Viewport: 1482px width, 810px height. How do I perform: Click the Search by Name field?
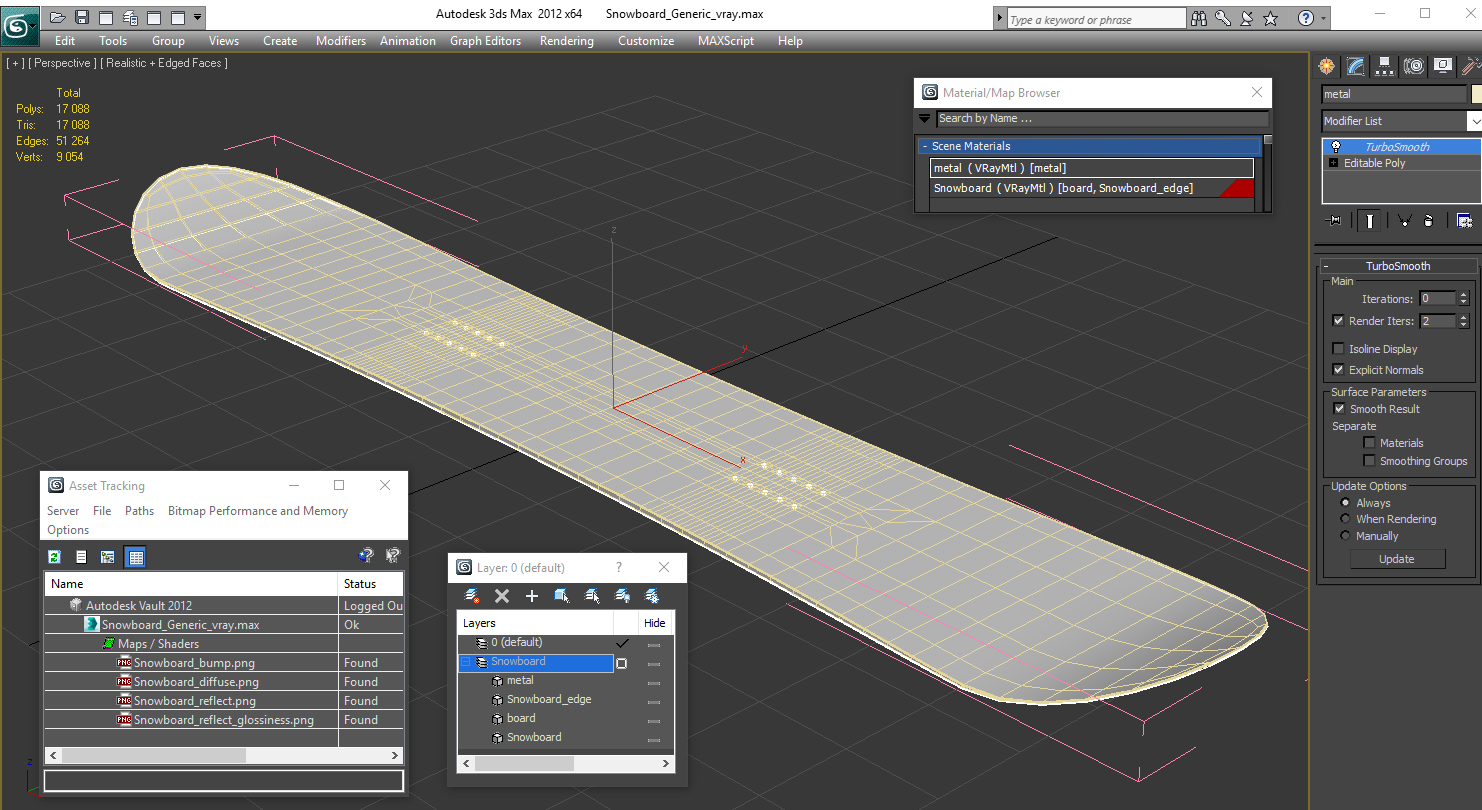click(1102, 118)
